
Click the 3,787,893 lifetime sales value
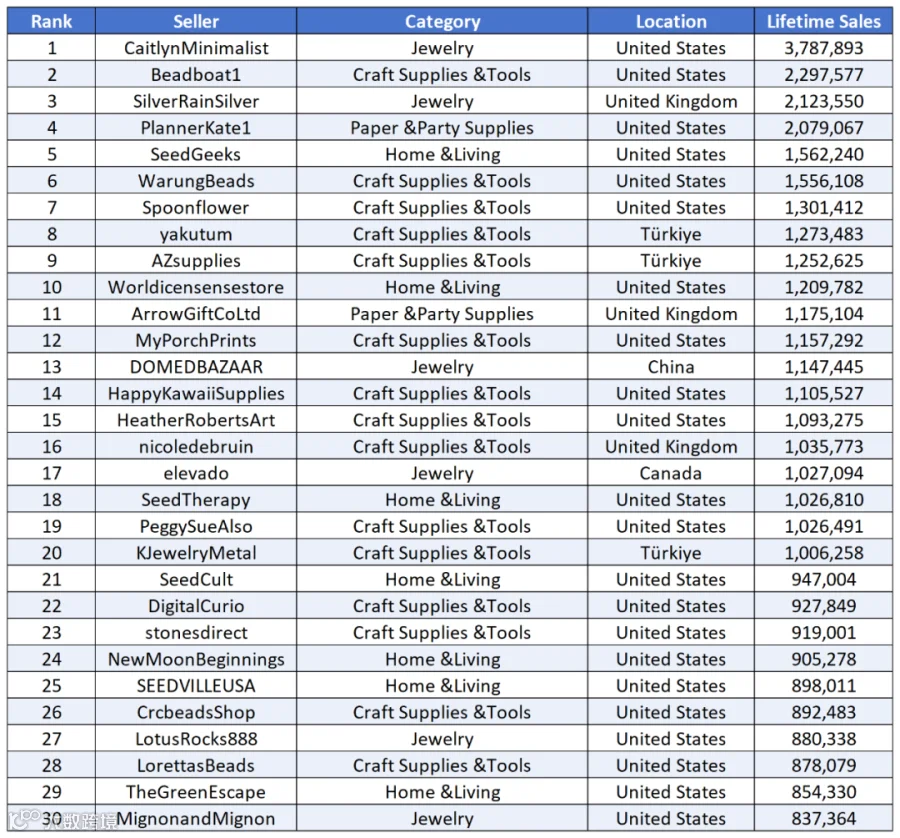(x=823, y=48)
